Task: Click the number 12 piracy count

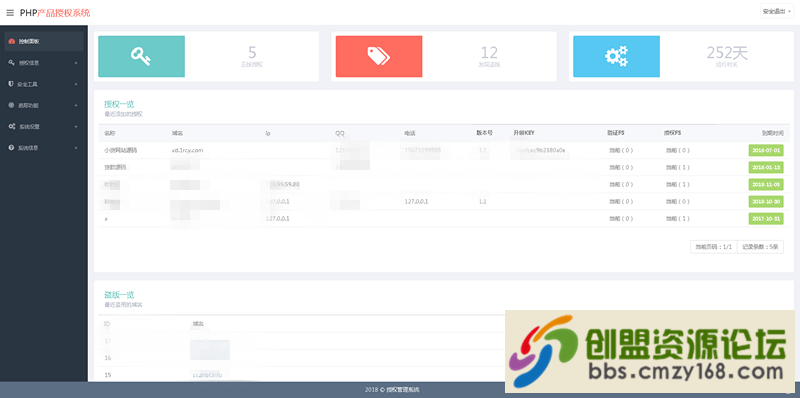Action: tap(489, 52)
